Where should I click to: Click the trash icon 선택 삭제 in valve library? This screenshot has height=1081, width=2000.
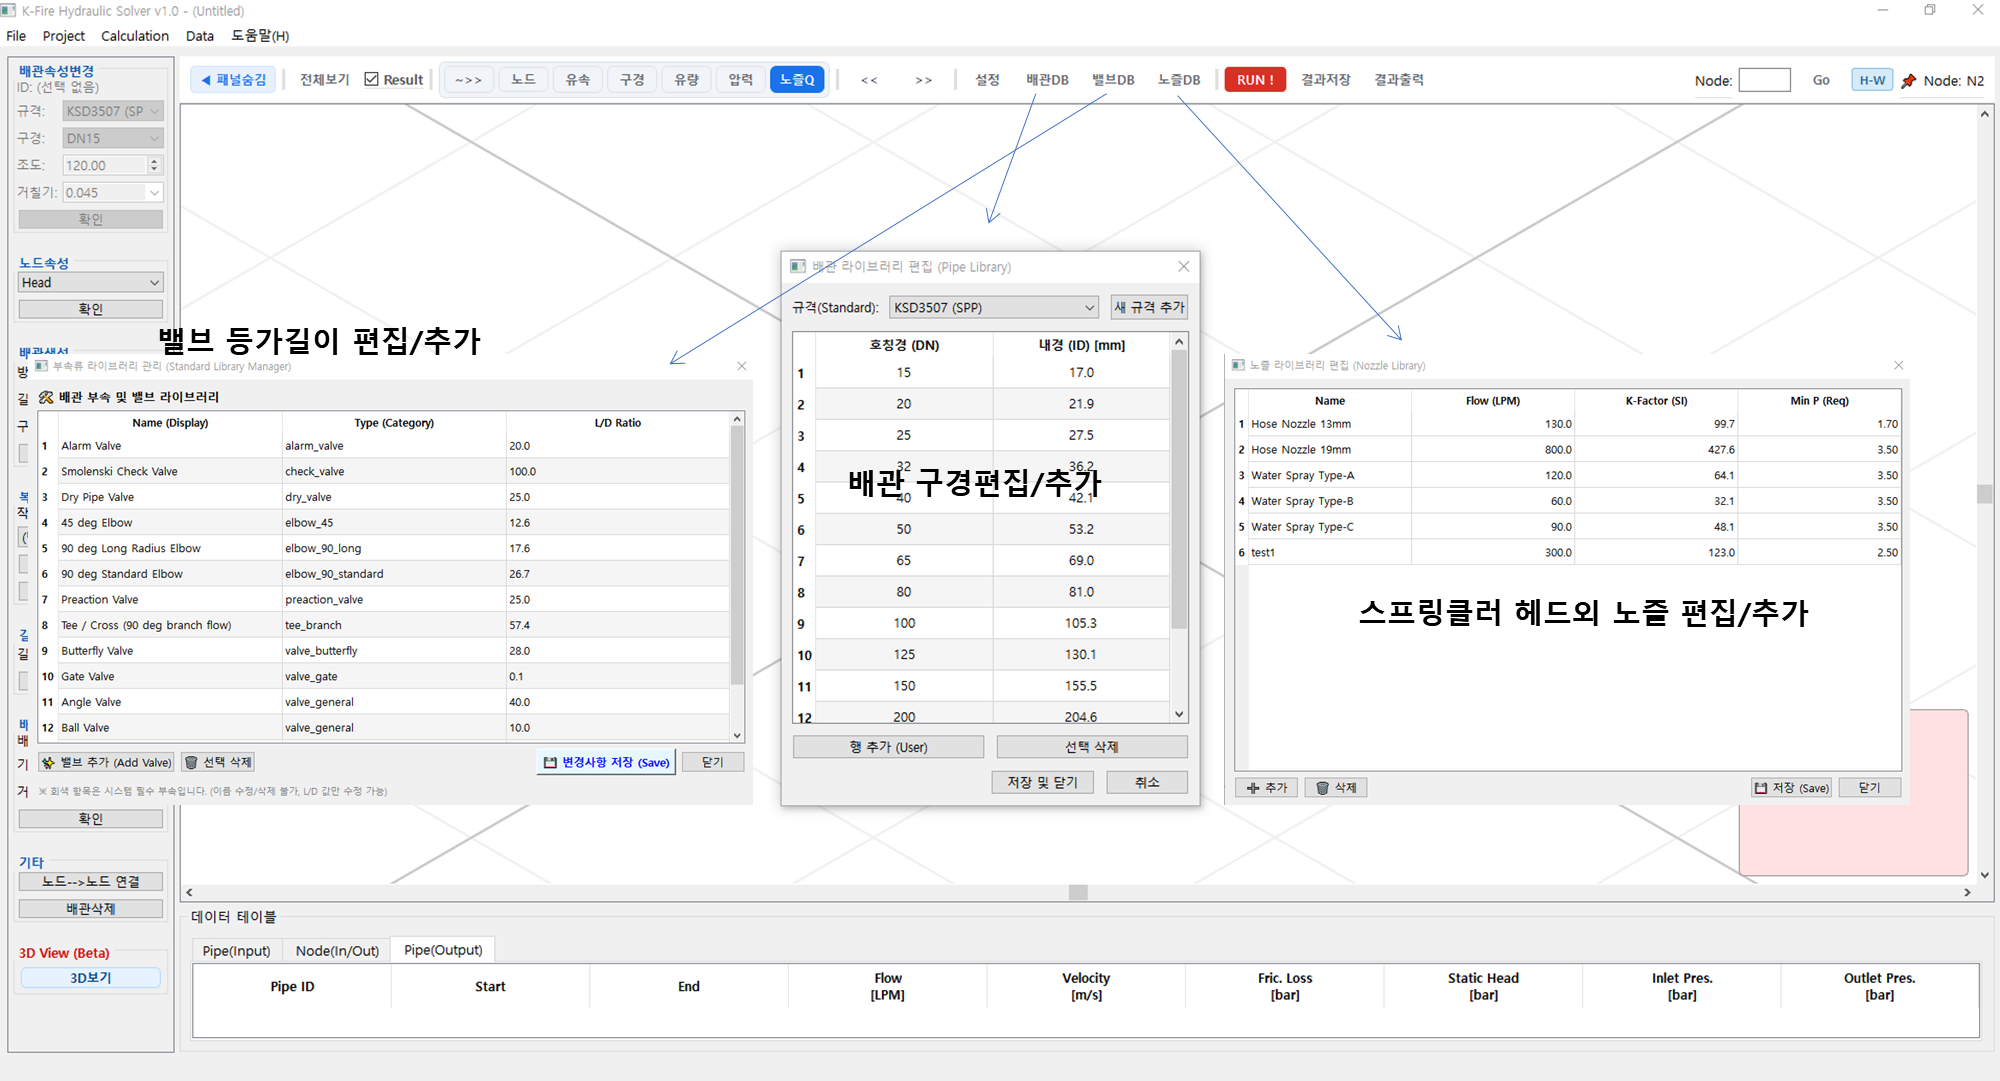[218, 762]
